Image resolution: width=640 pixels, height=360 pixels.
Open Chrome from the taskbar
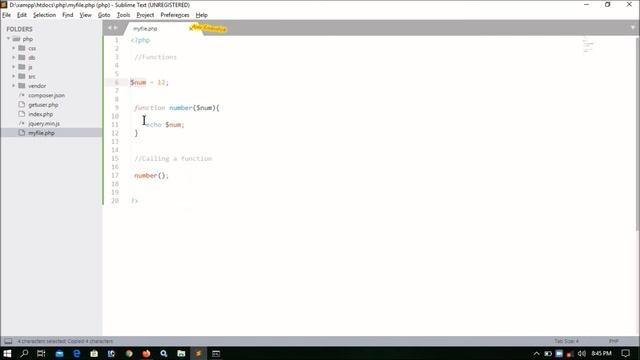coord(129,353)
